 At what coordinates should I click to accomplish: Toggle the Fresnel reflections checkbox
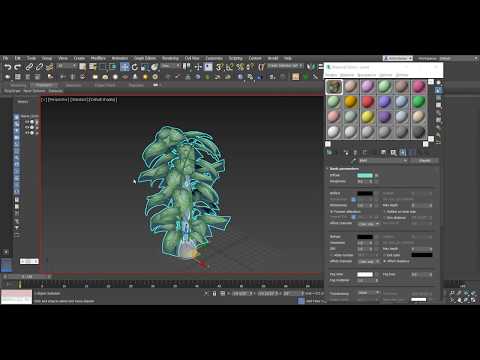tap(332, 212)
